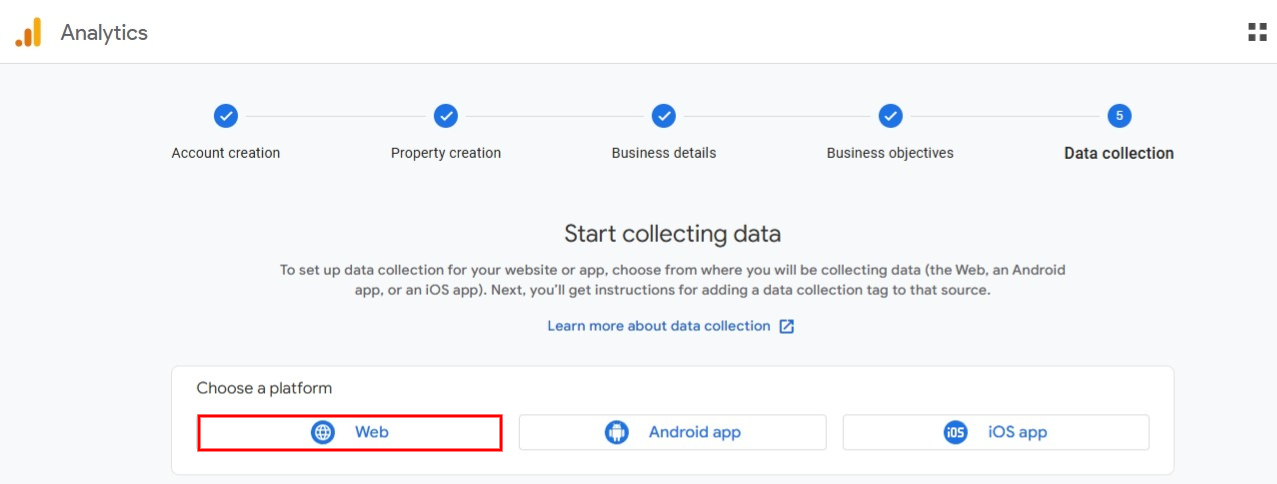Go to the Business objectives step label
Screen dimensions: 1277x484
pos(890,153)
